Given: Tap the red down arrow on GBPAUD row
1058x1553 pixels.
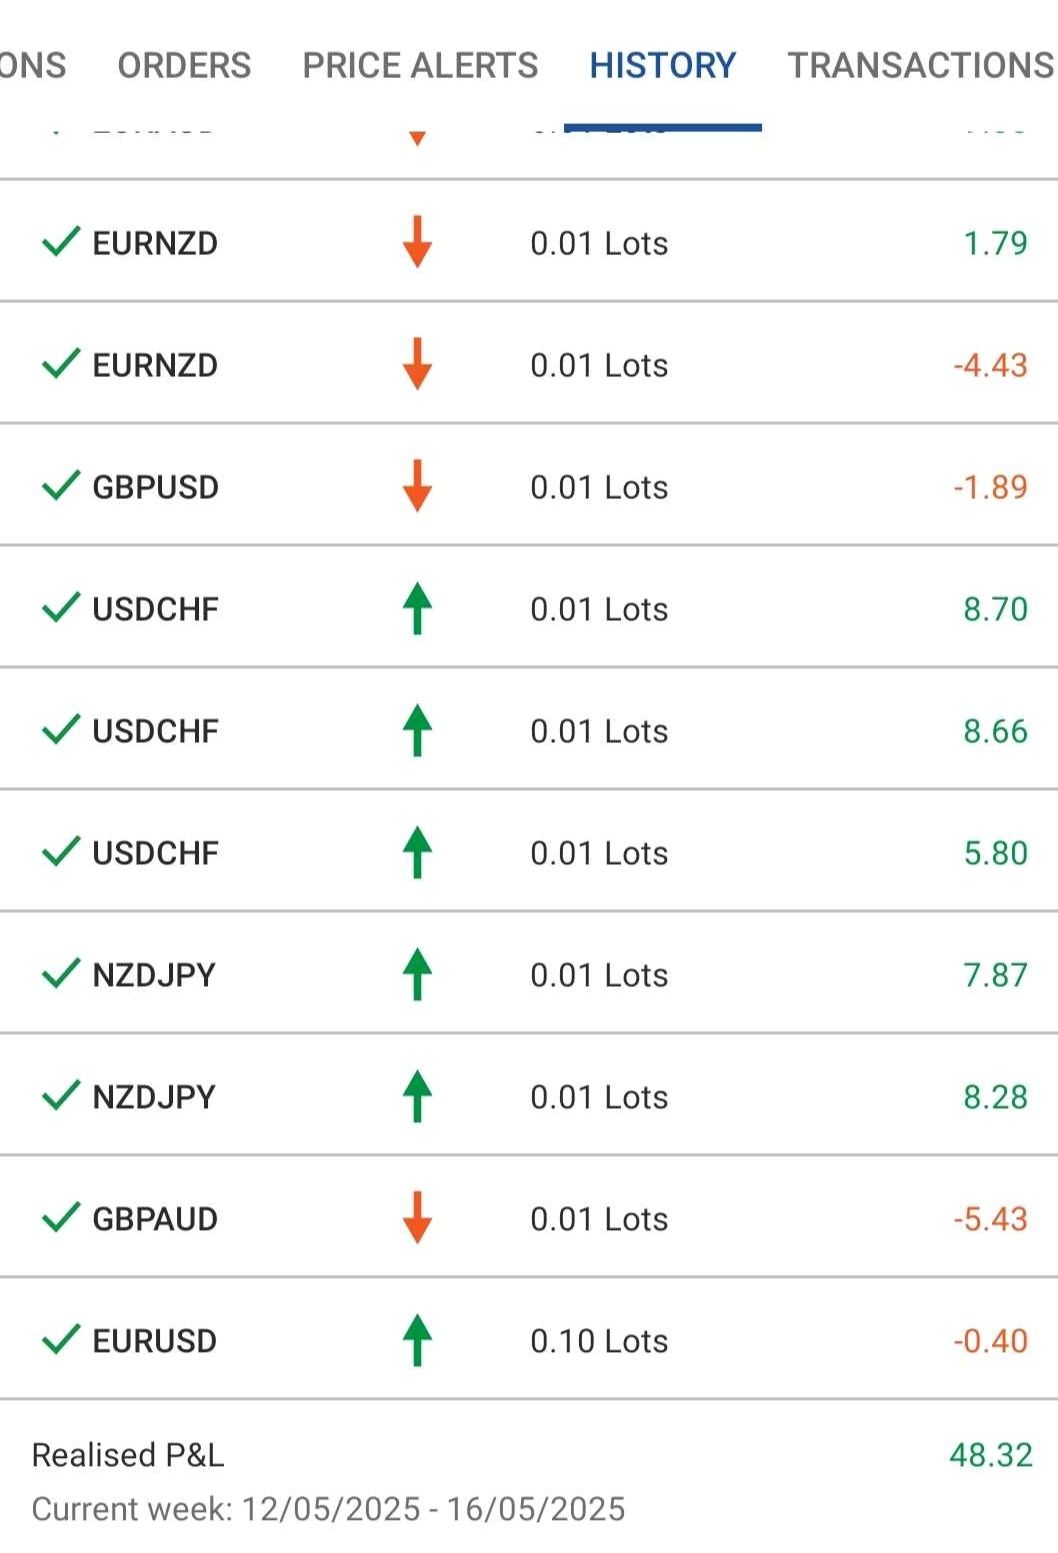Looking at the screenshot, I should (x=417, y=1218).
